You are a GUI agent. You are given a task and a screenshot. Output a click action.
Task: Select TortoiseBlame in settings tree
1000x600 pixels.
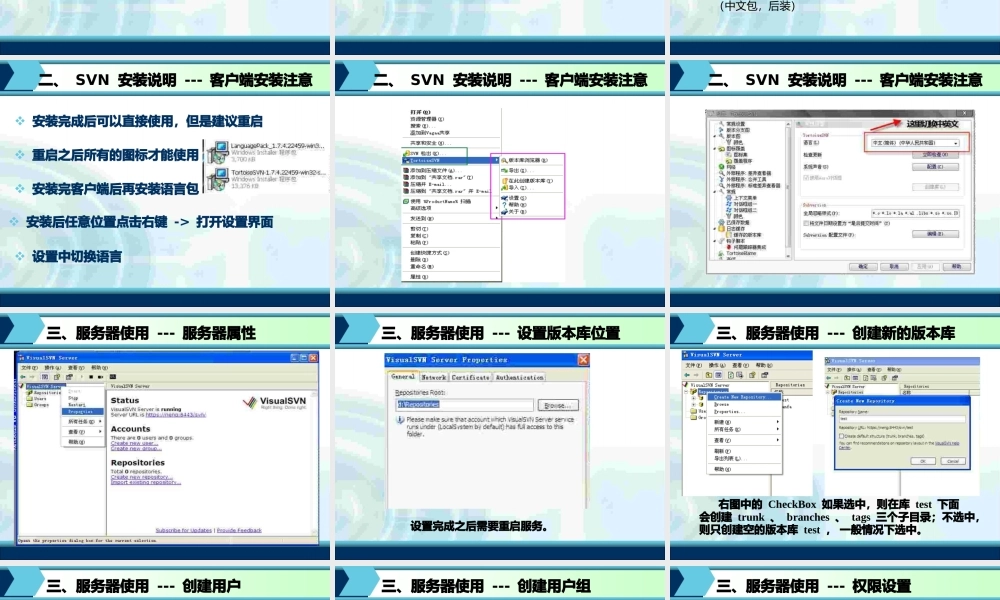pyautogui.click(x=741, y=253)
